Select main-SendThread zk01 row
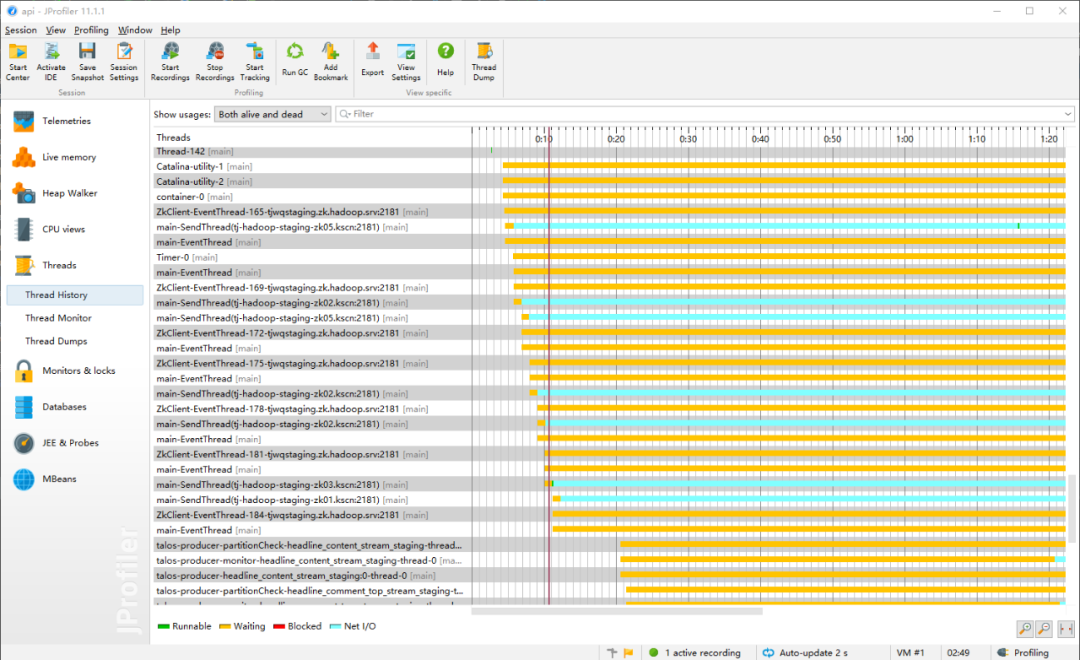Screen dimensions: 1080x660 click(610, 500)
